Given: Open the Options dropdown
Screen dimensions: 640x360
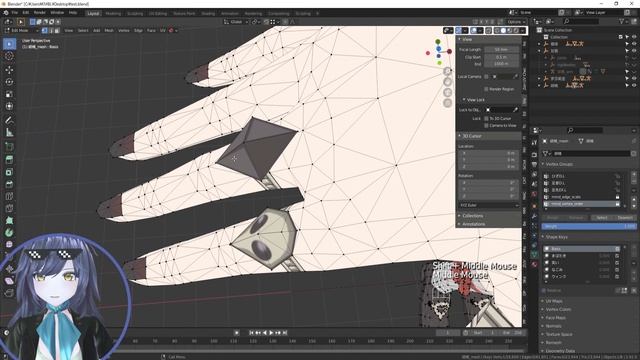Looking at the screenshot, I should point(516,22).
